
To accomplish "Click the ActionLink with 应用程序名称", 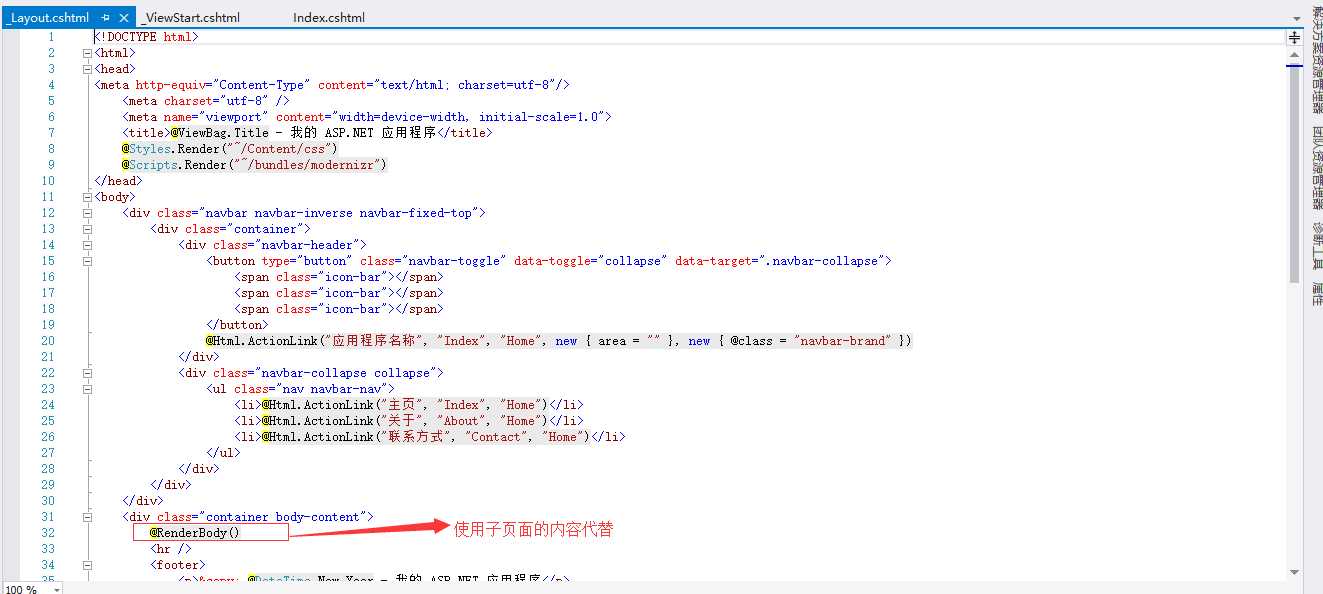I will (559, 341).
